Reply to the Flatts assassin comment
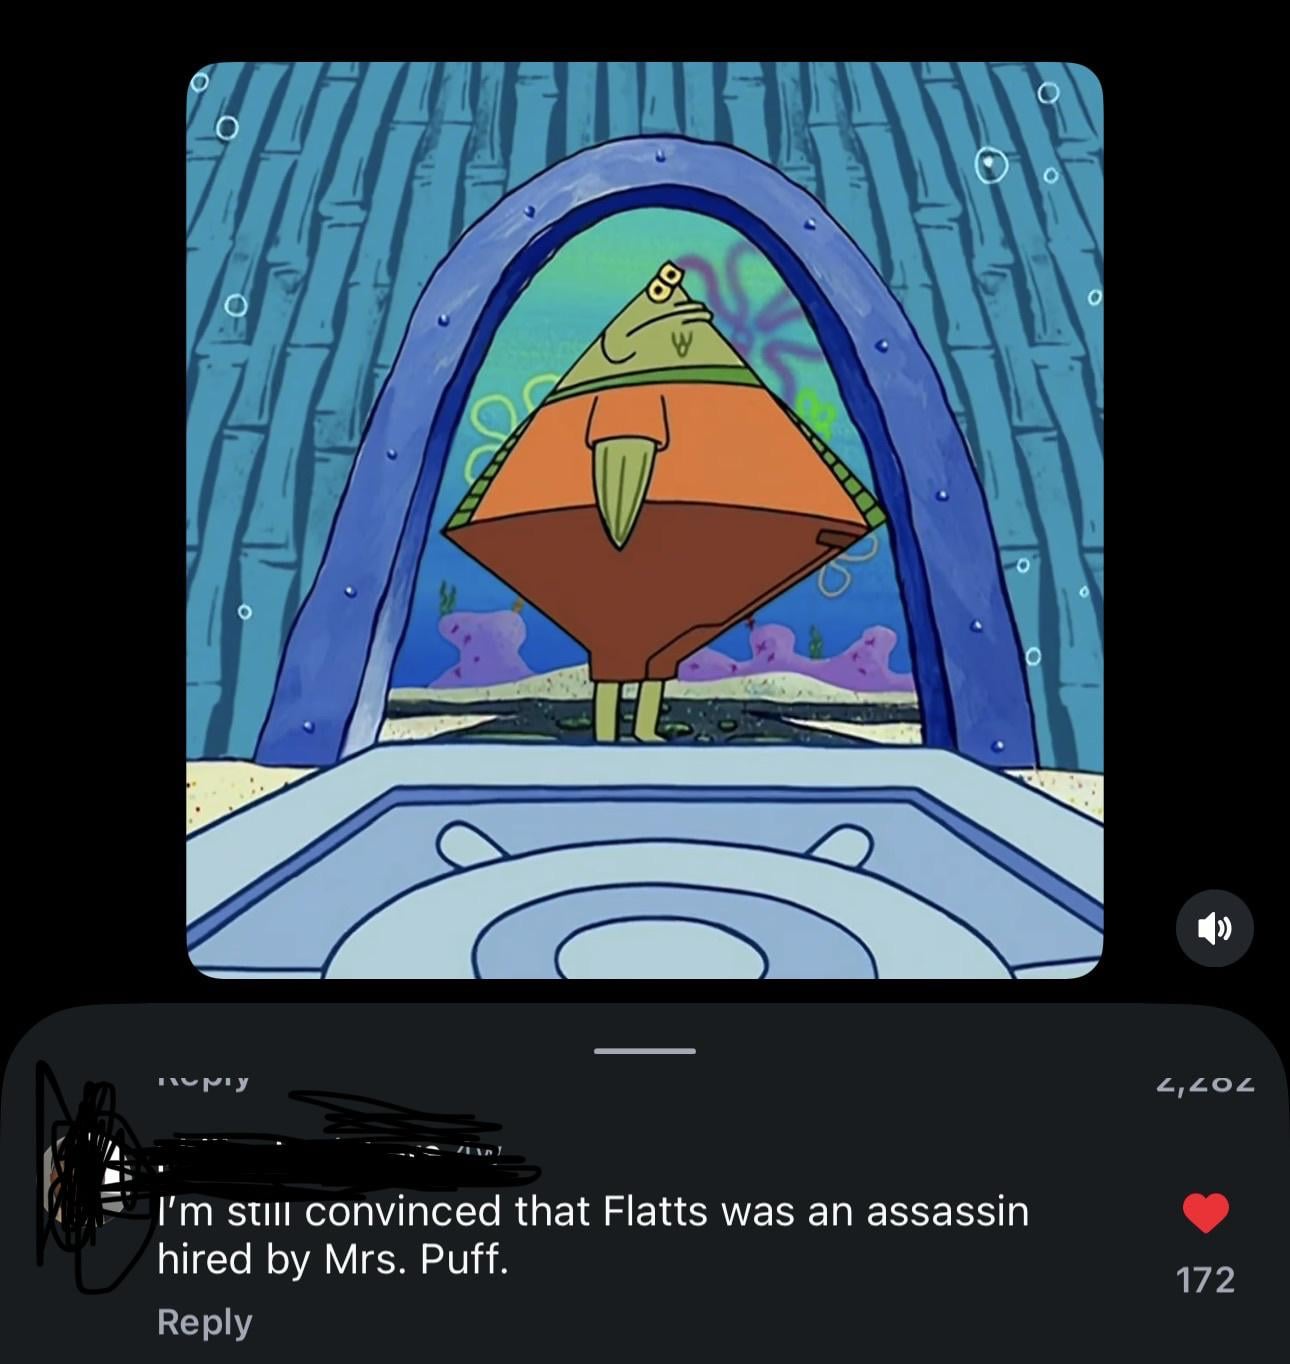 (x=204, y=1322)
